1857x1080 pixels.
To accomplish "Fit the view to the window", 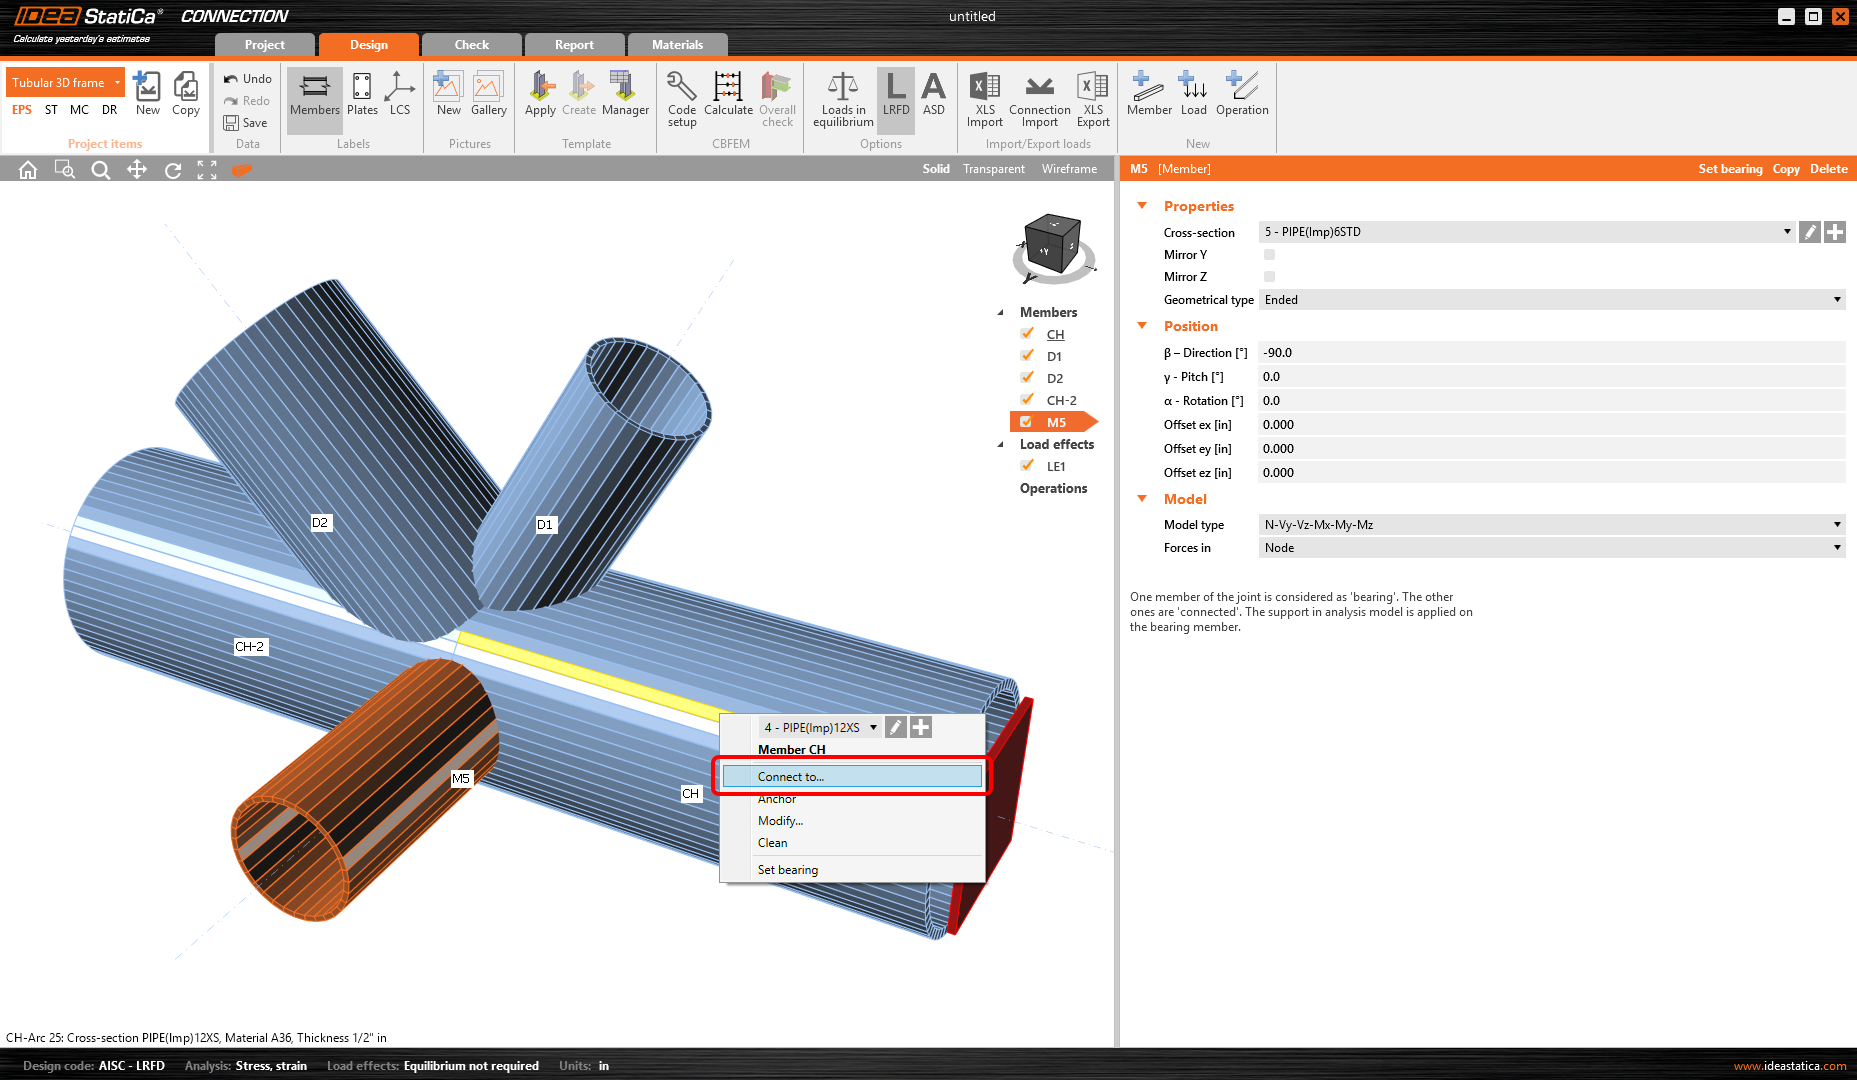I will tap(207, 169).
